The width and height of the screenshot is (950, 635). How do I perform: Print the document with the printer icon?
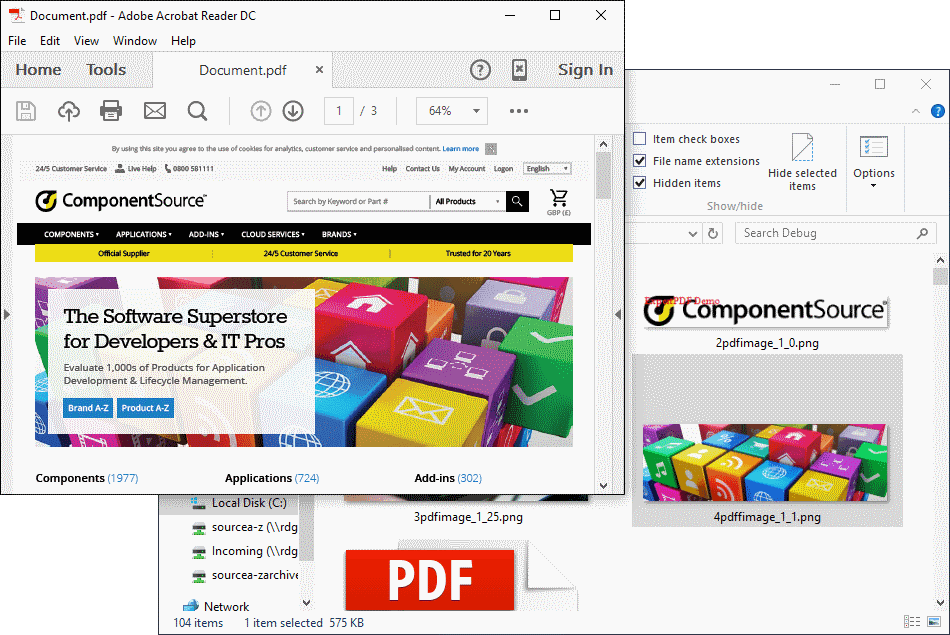[x=111, y=111]
